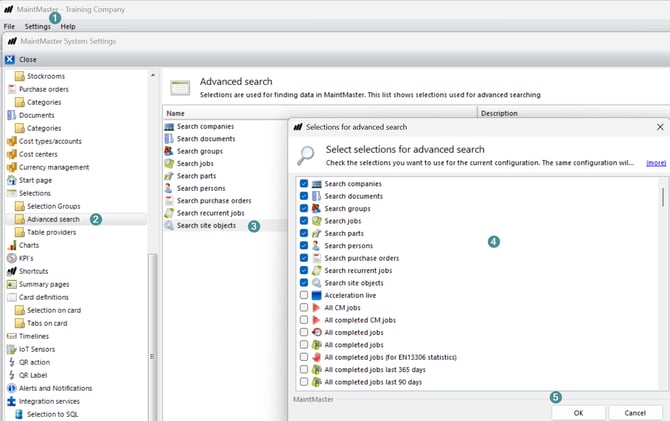Click the Shortcuts icon in tree
The height and width of the screenshot is (421, 670).
pyautogui.click(x=12, y=271)
